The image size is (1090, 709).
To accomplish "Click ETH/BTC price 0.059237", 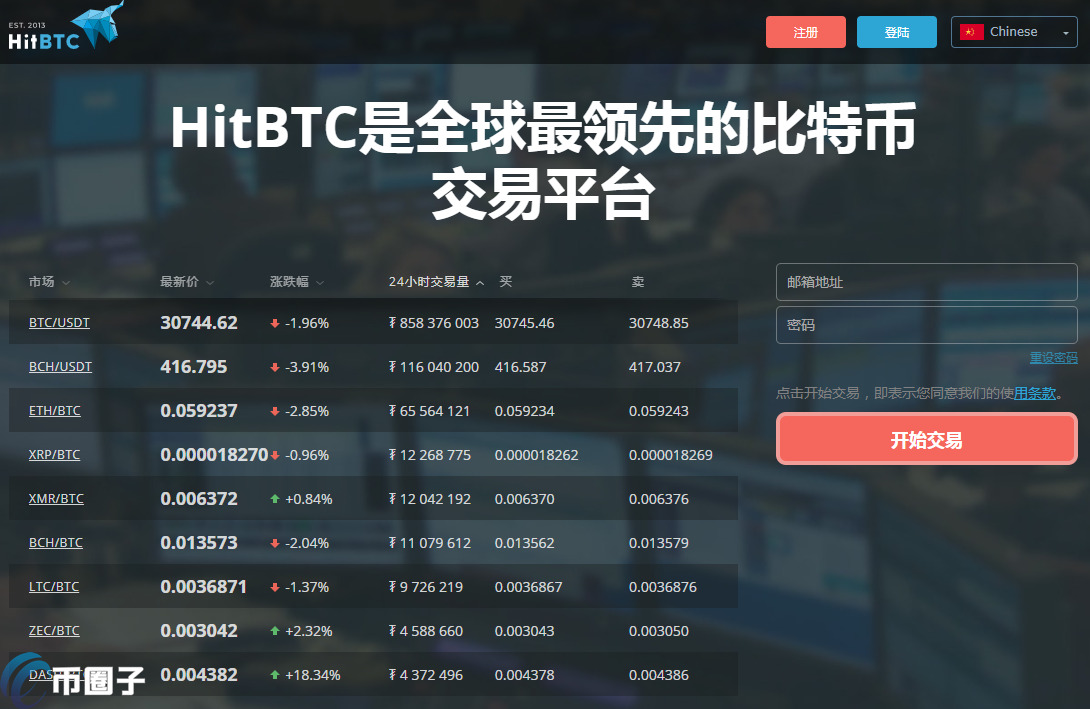I will pos(199,411).
